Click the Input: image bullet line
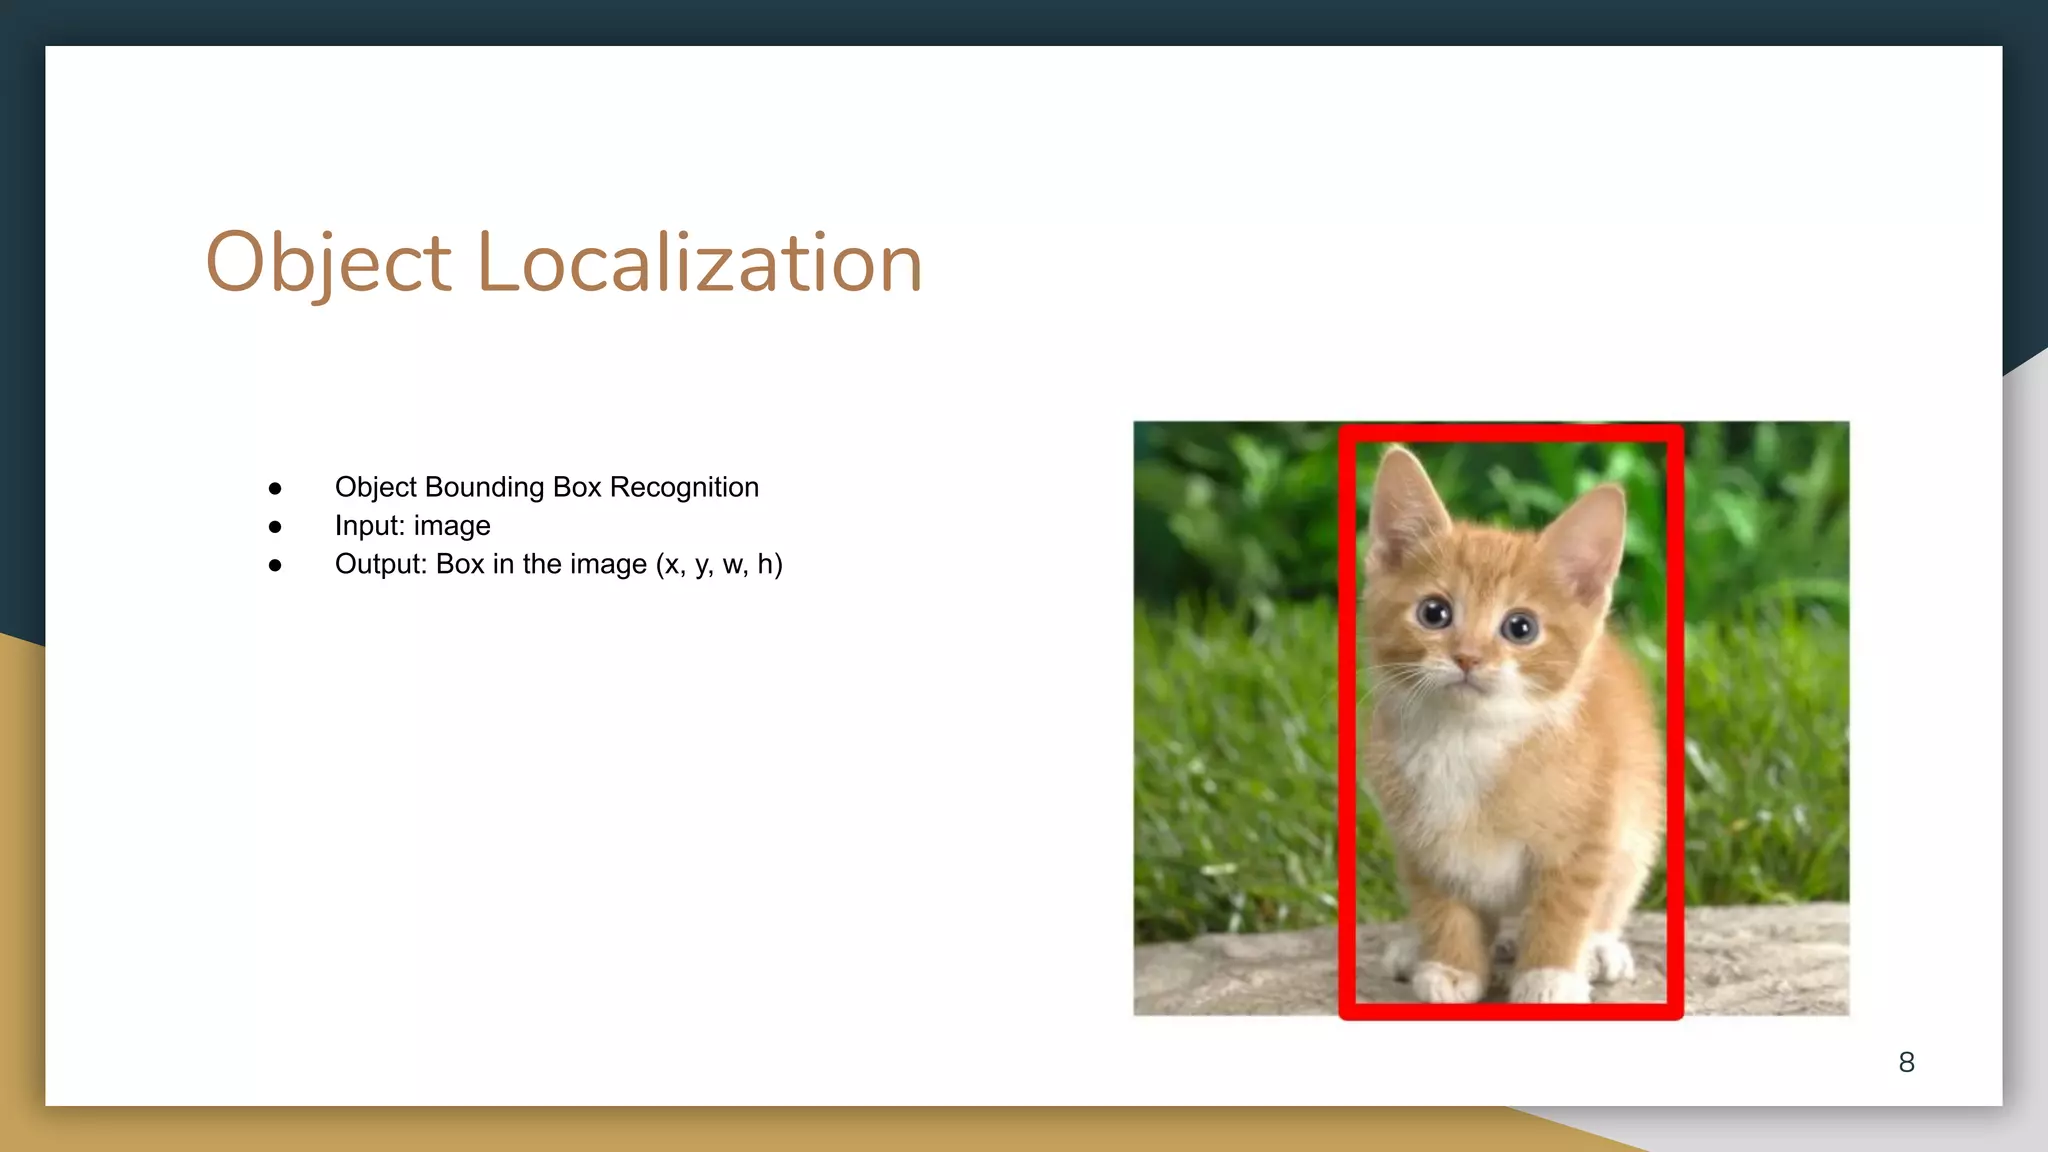The image size is (2048, 1152). point(412,526)
